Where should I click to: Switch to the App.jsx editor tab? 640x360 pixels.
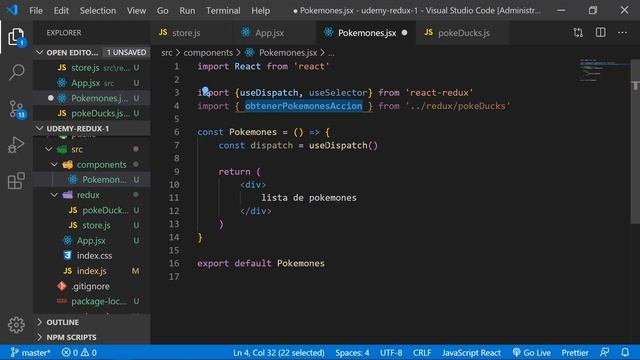(x=274, y=33)
